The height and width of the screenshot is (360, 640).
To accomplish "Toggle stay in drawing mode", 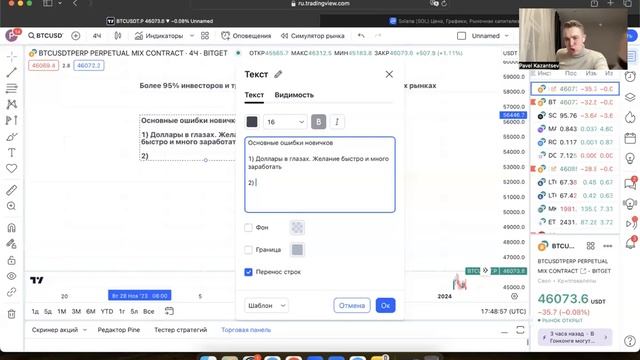I will pyautogui.click(x=11, y=244).
